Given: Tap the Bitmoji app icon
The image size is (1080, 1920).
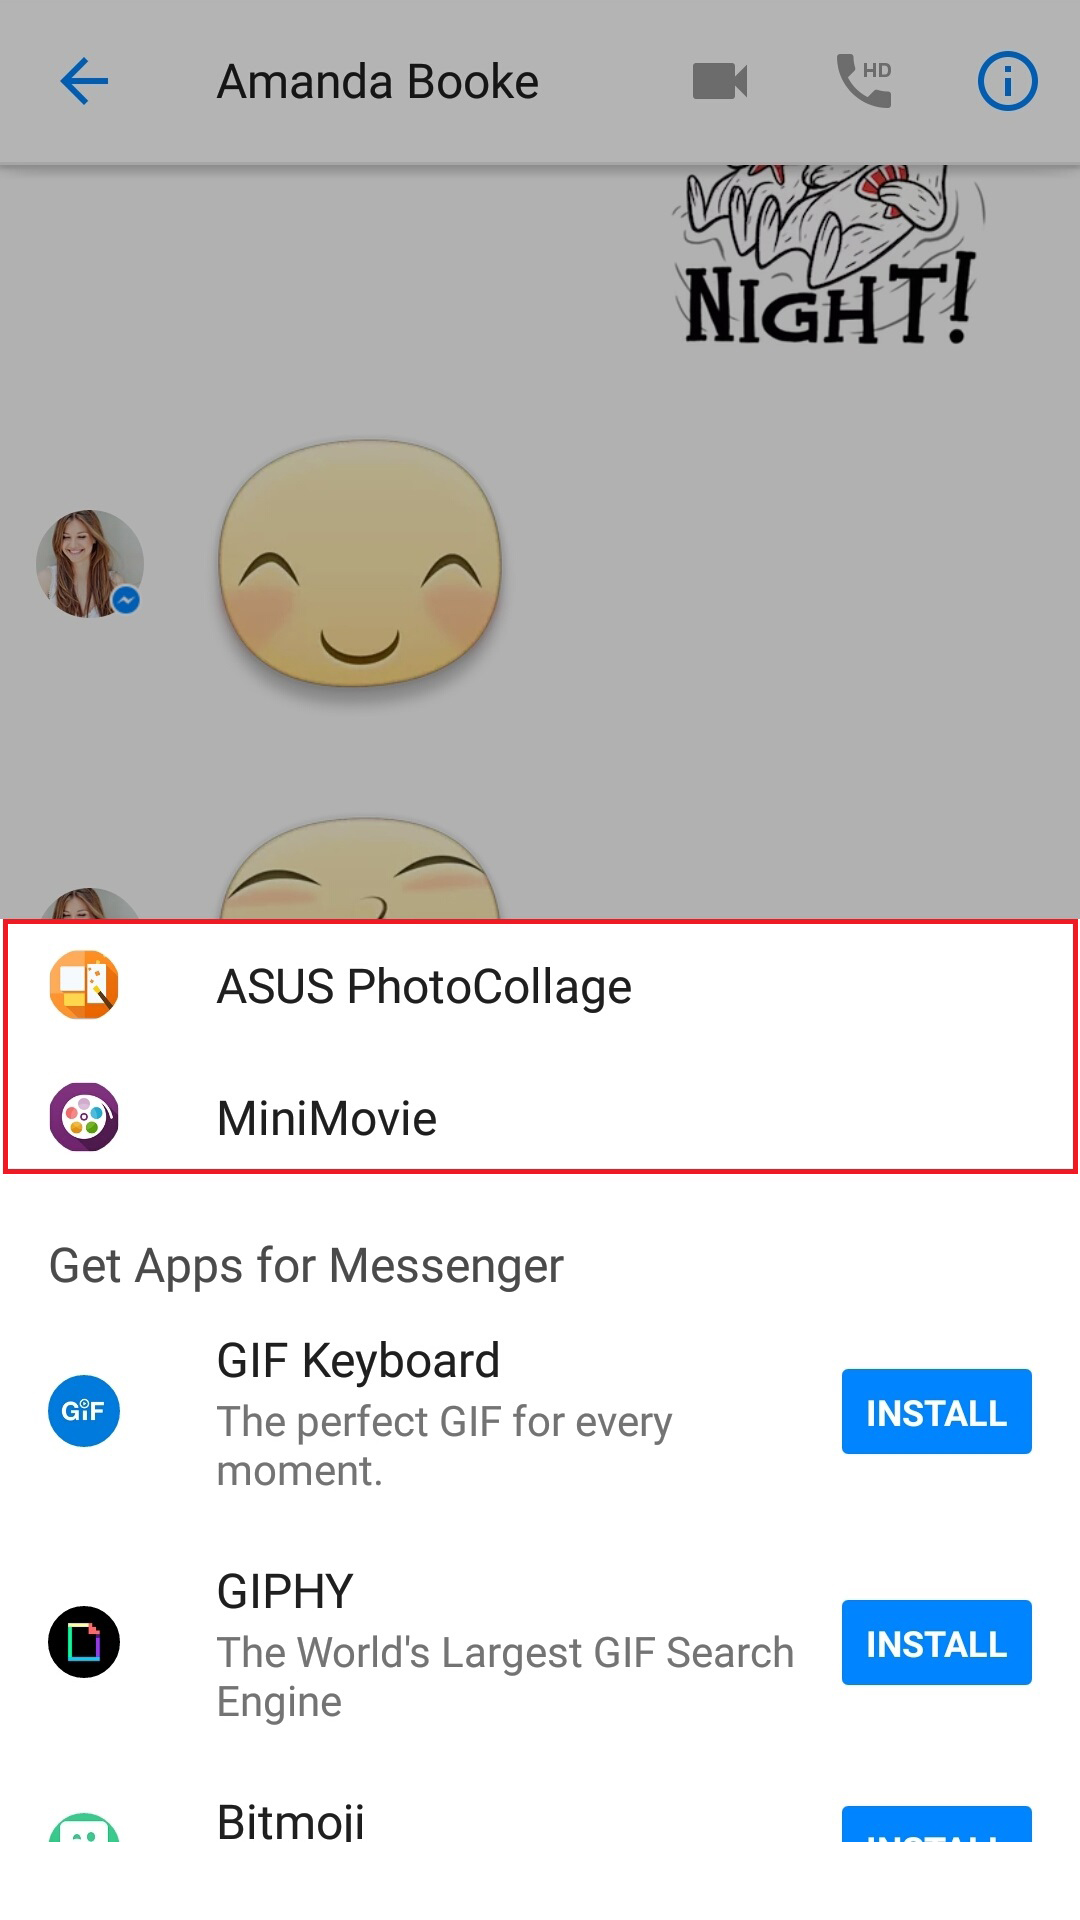Looking at the screenshot, I should (x=84, y=1826).
